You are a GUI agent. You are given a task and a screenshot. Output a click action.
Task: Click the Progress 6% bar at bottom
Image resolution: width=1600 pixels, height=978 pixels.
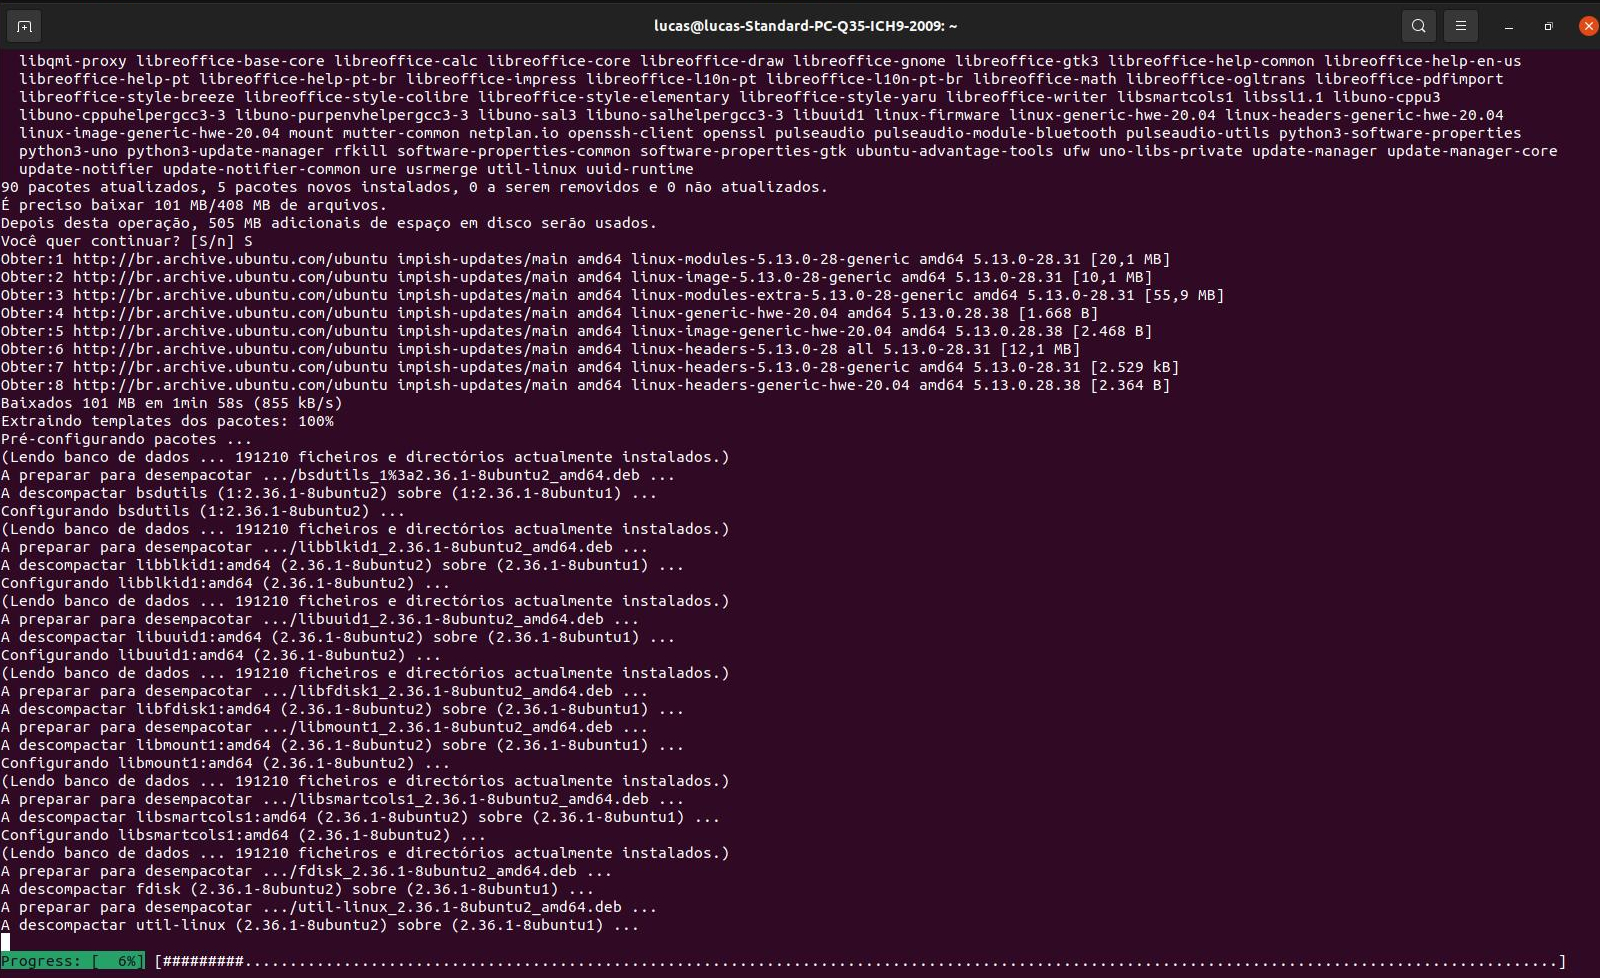70,960
